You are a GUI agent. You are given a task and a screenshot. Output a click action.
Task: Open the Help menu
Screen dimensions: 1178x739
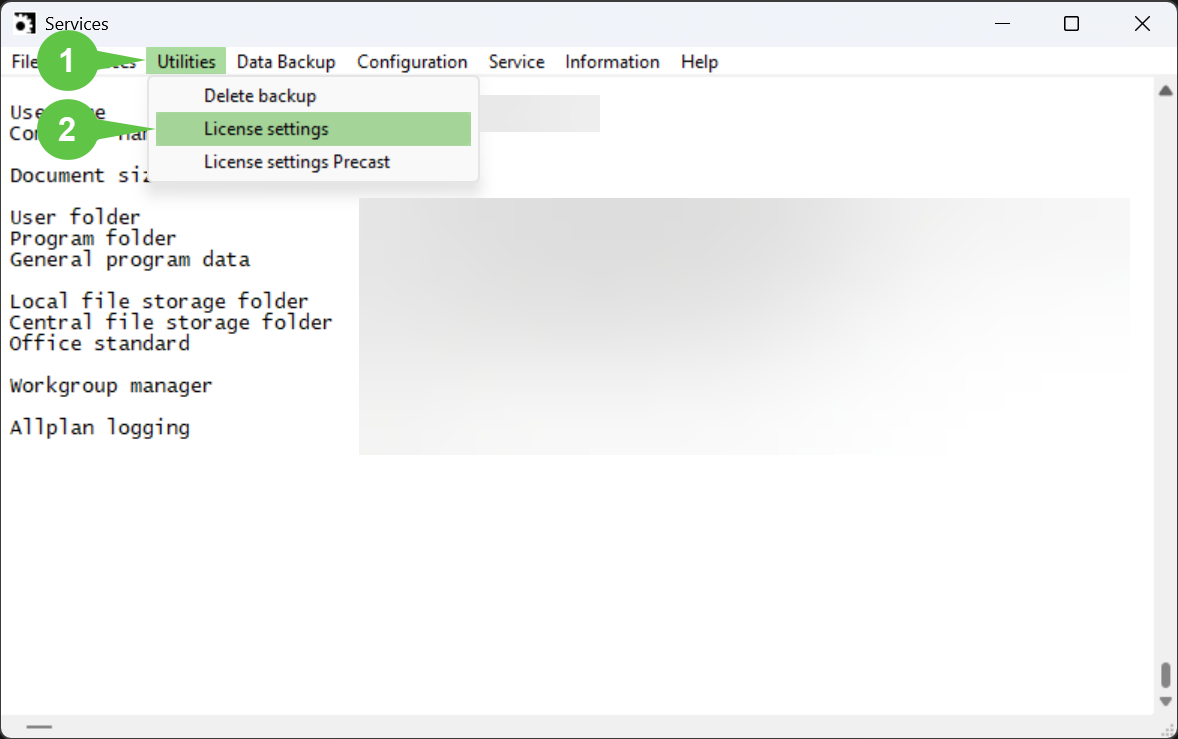[x=699, y=62]
